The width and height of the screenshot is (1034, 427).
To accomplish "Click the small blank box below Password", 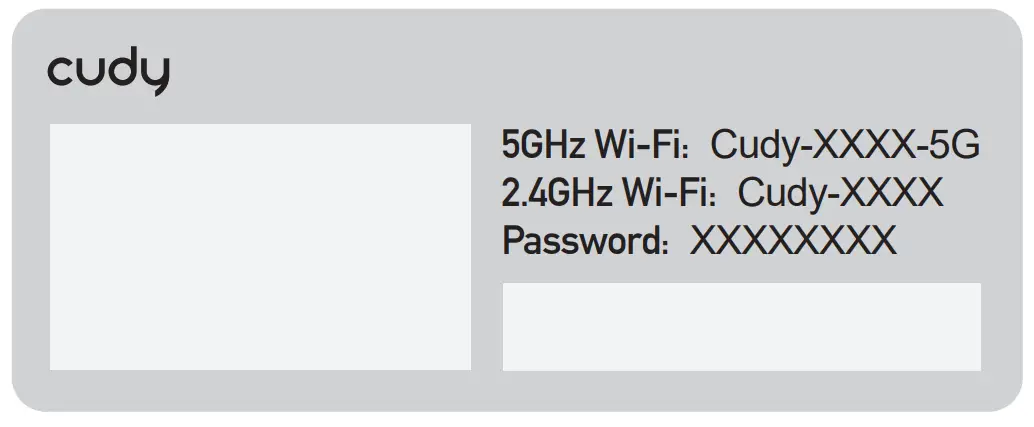I will tap(741, 326).
